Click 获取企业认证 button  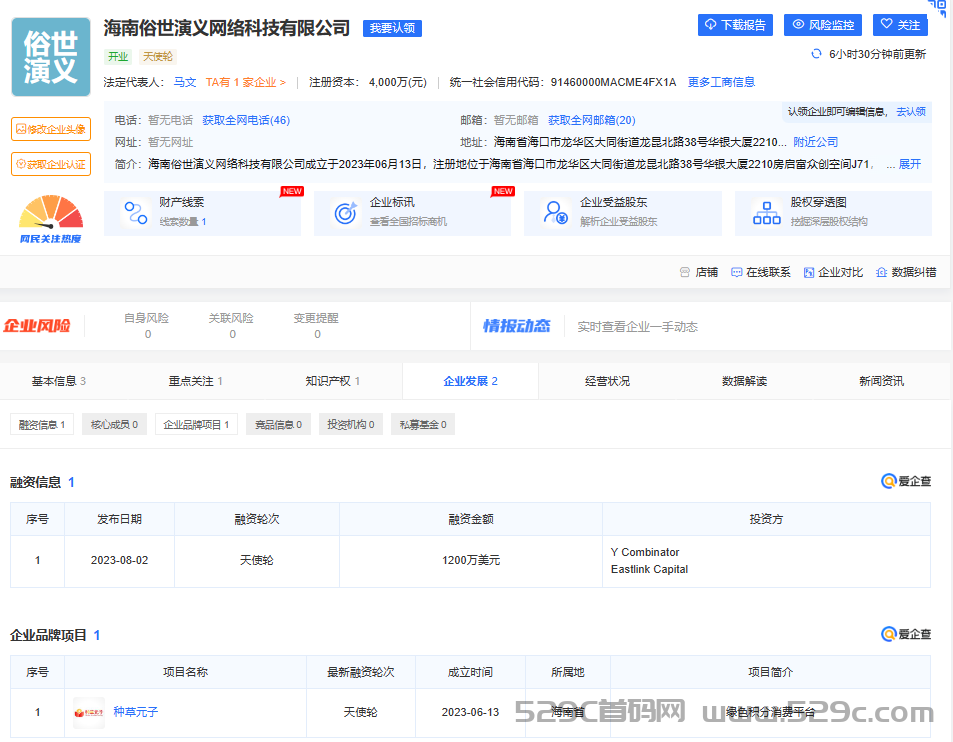click(51, 164)
